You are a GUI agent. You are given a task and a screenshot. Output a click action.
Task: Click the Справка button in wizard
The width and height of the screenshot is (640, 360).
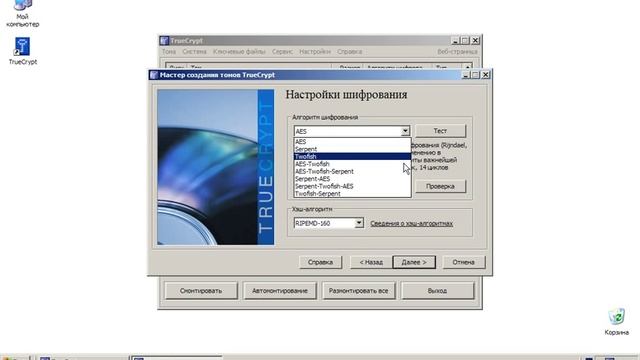point(320,262)
